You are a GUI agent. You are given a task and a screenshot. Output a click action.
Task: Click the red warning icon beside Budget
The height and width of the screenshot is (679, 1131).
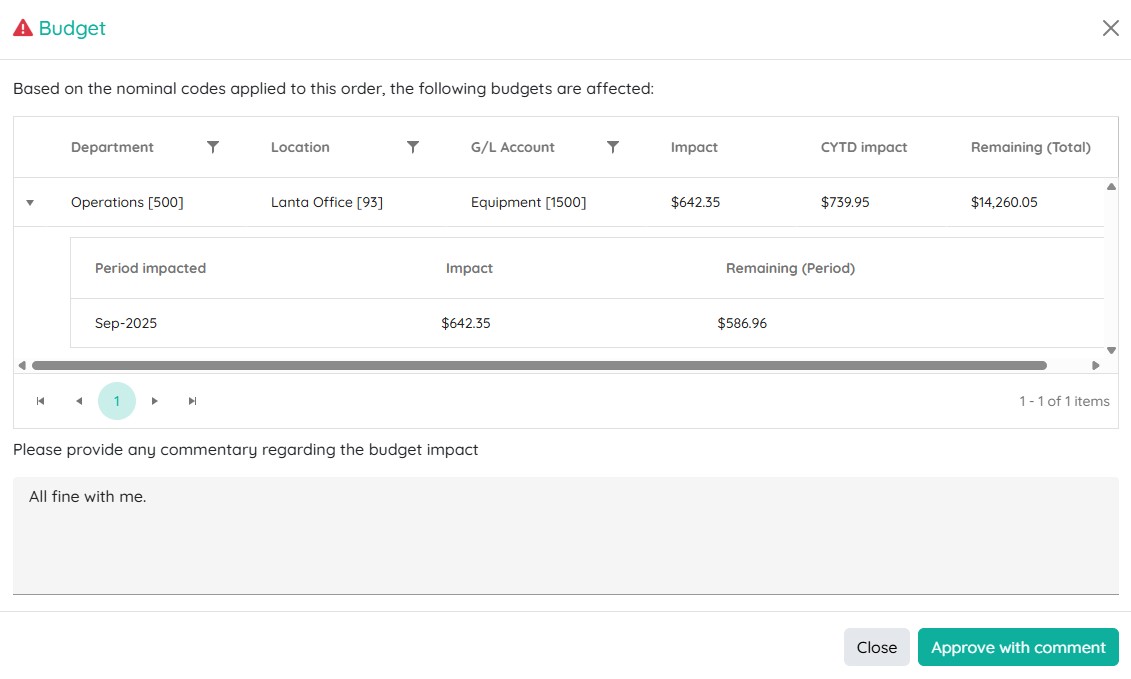pos(23,28)
